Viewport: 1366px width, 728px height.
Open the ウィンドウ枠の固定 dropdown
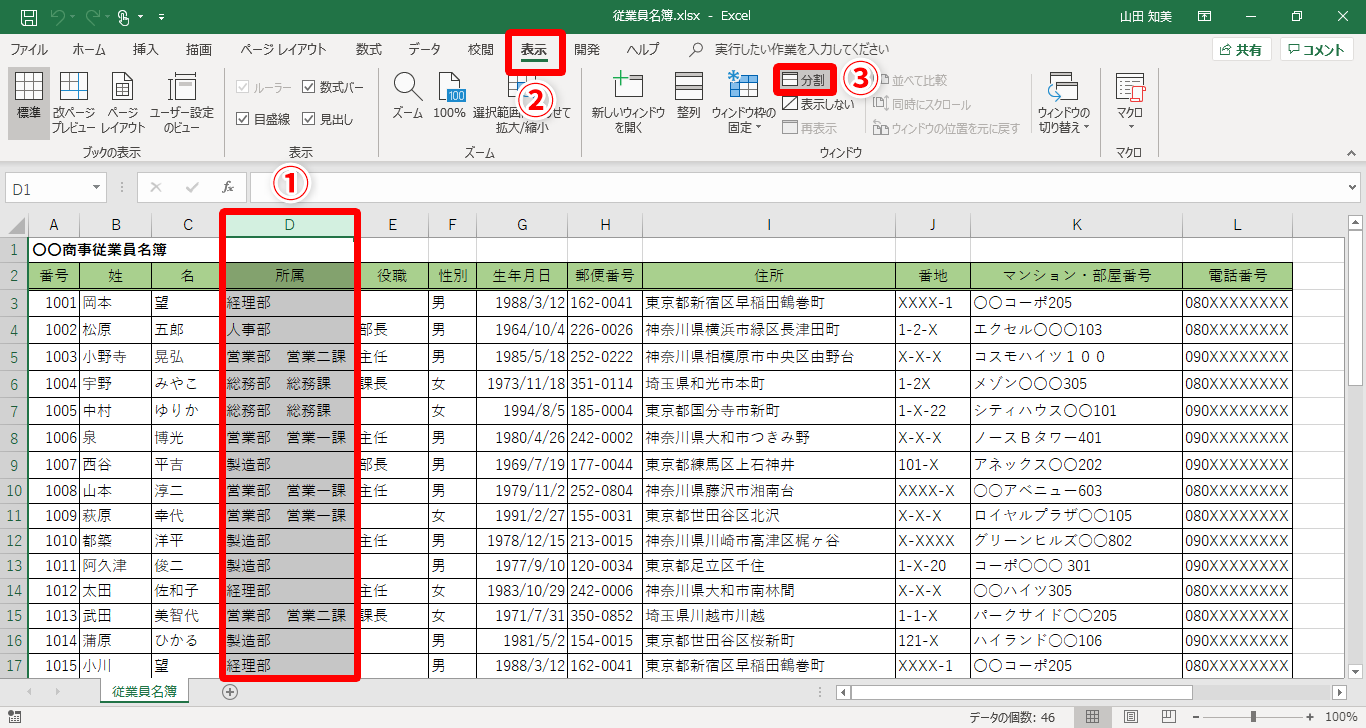[x=743, y=102]
